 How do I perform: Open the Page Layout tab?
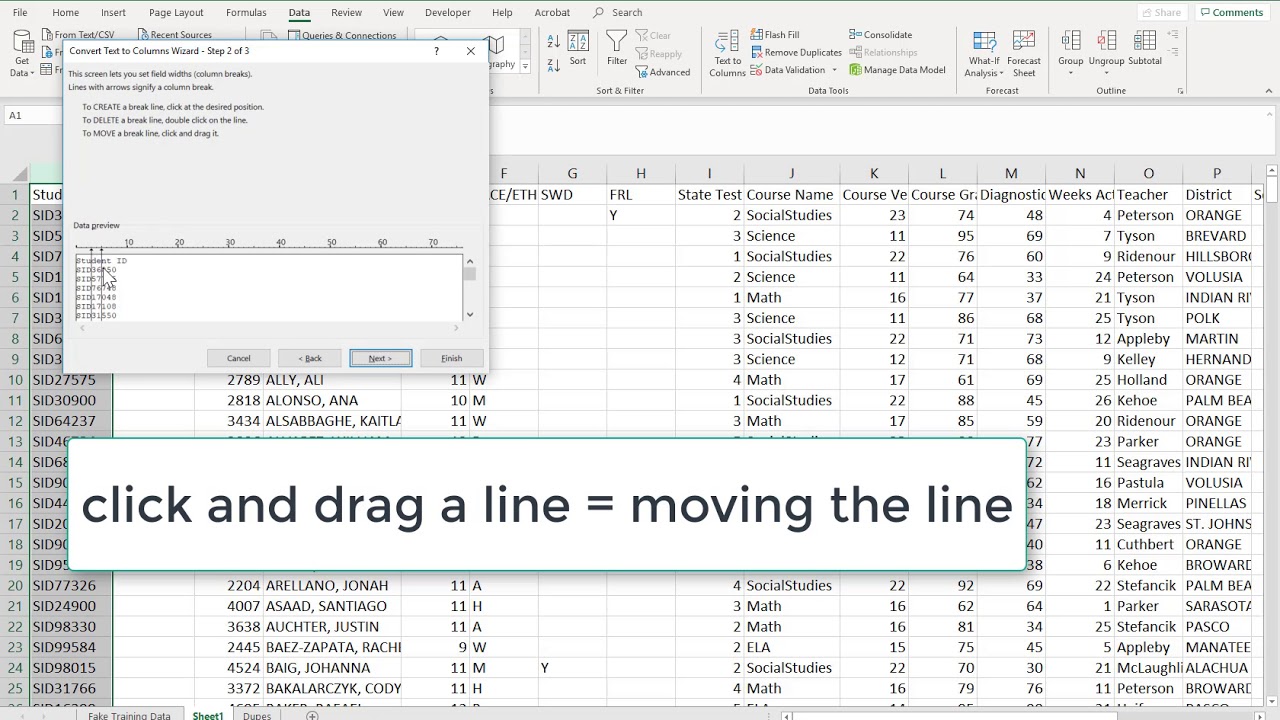coord(176,13)
